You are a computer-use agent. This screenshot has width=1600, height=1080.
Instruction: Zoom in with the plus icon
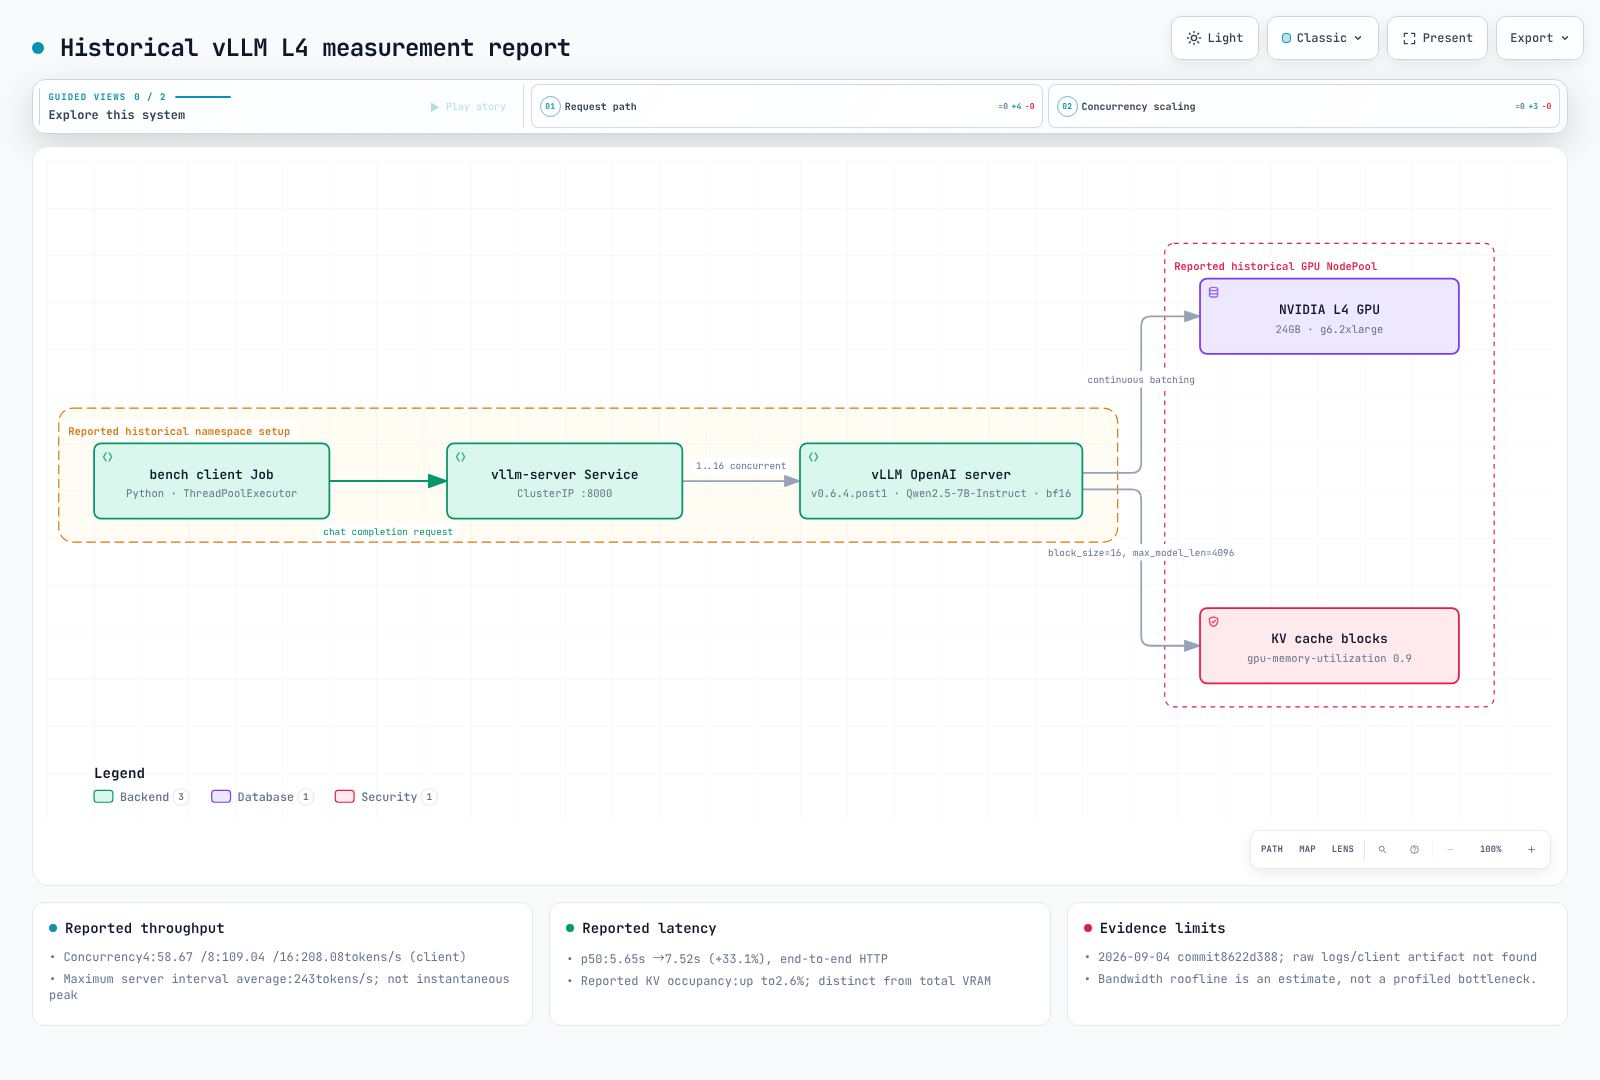(1531, 849)
